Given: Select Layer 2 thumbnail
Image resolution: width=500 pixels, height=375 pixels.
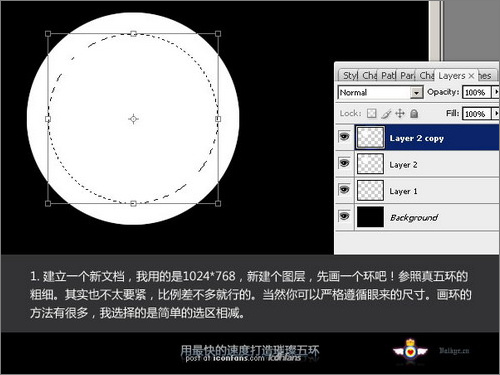Looking at the screenshot, I should [x=370, y=163].
